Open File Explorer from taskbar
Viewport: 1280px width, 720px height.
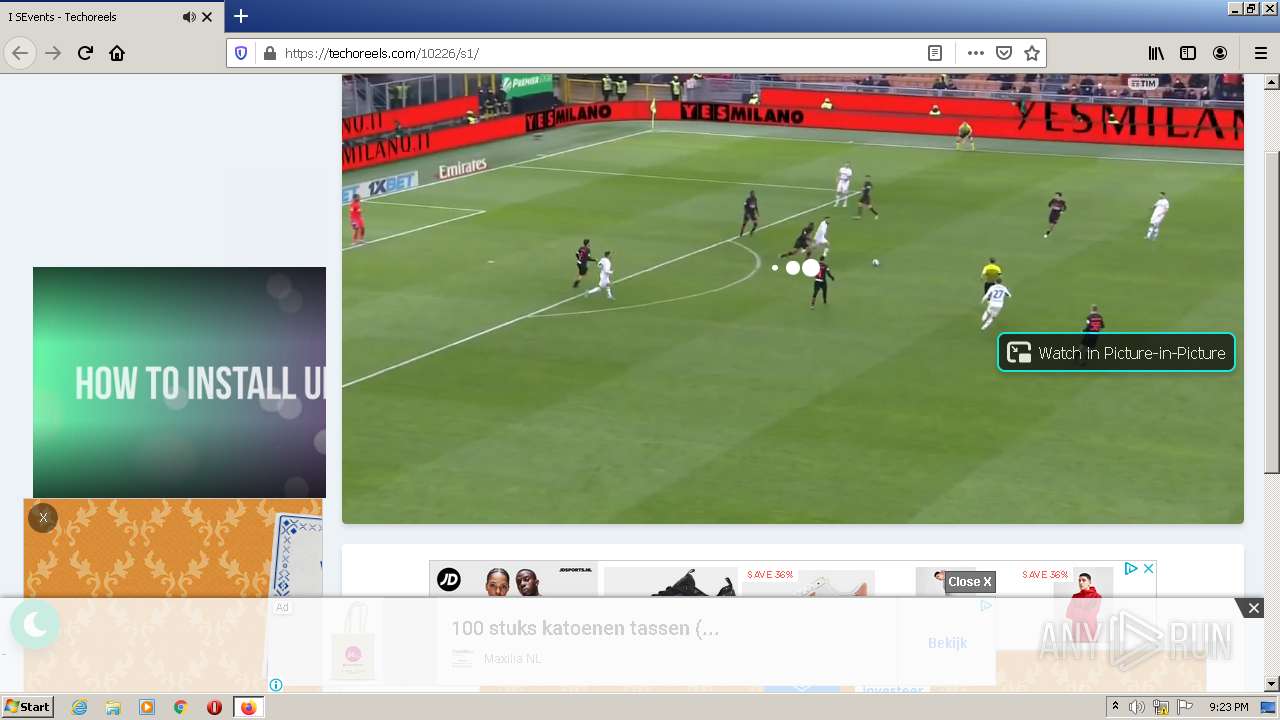113,707
